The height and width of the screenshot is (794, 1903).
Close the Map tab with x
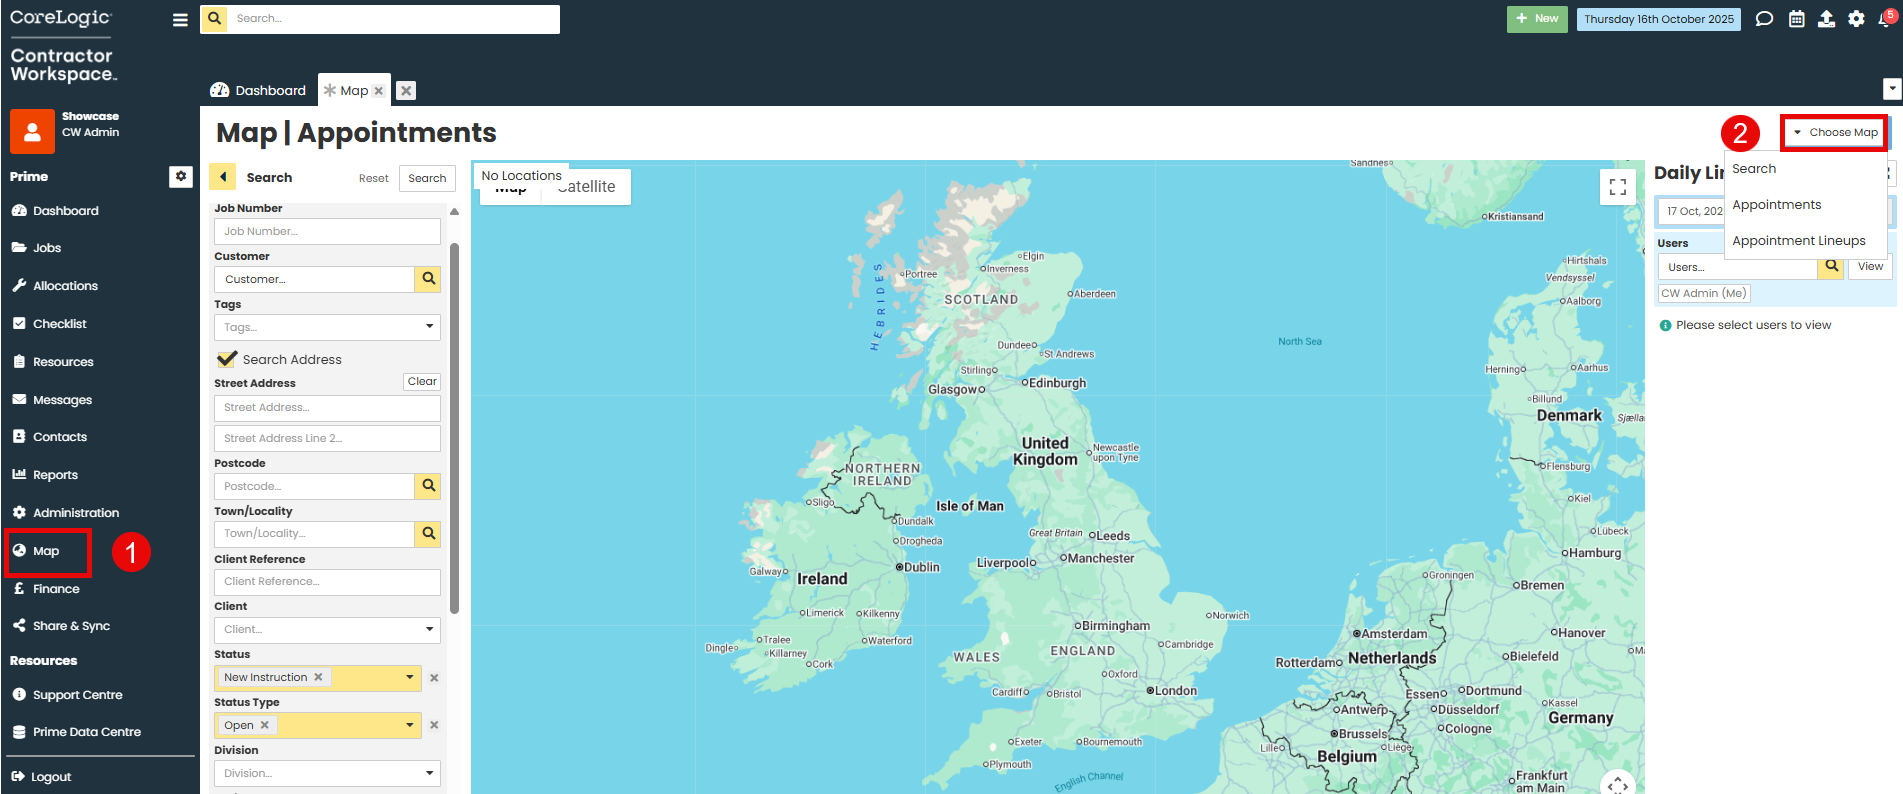pyautogui.click(x=378, y=91)
